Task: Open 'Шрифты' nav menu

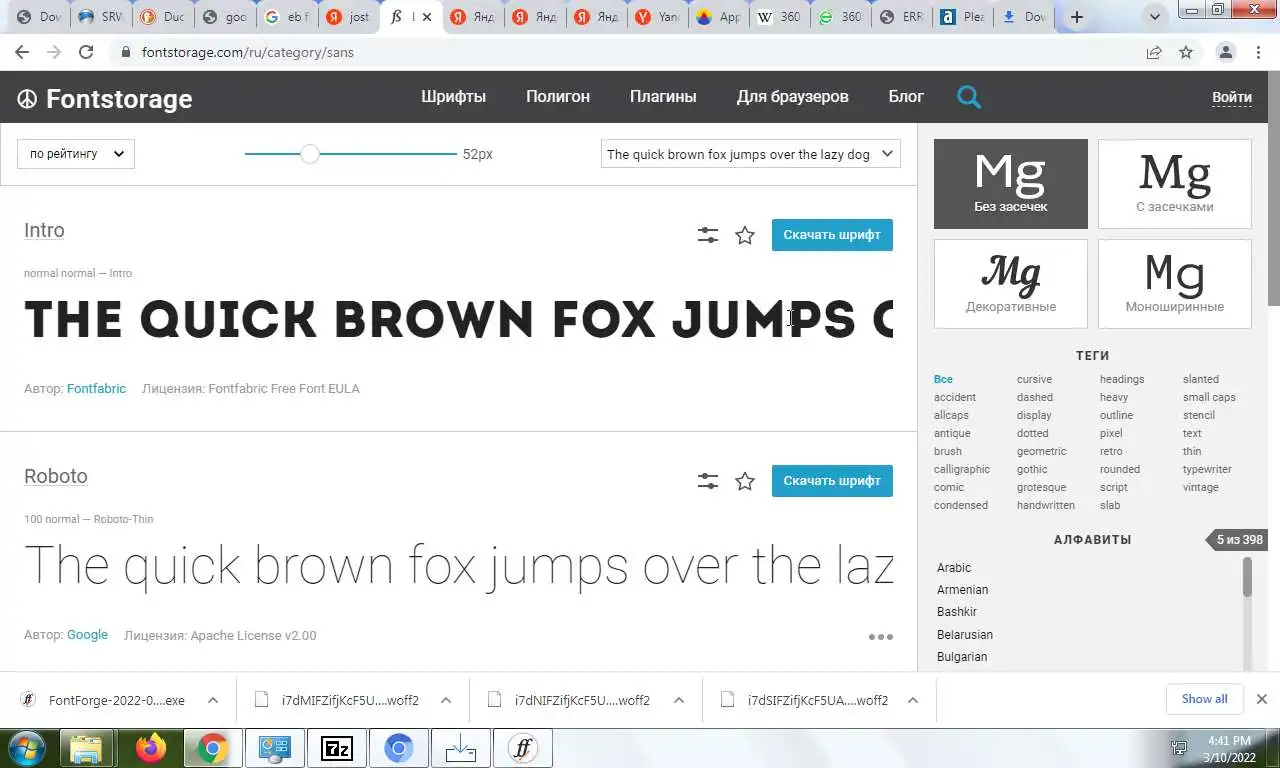Action: click(x=453, y=97)
